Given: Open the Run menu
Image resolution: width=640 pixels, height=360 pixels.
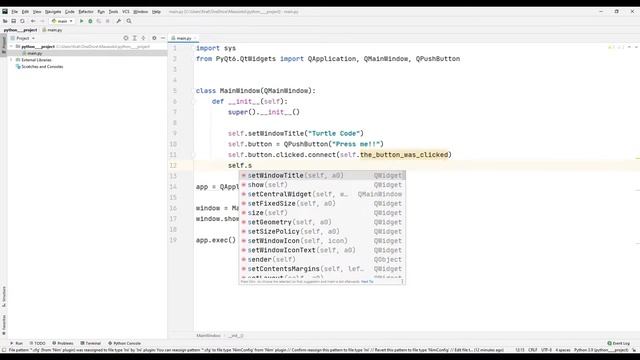Looking at the screenshot, I should coord(101,12).
